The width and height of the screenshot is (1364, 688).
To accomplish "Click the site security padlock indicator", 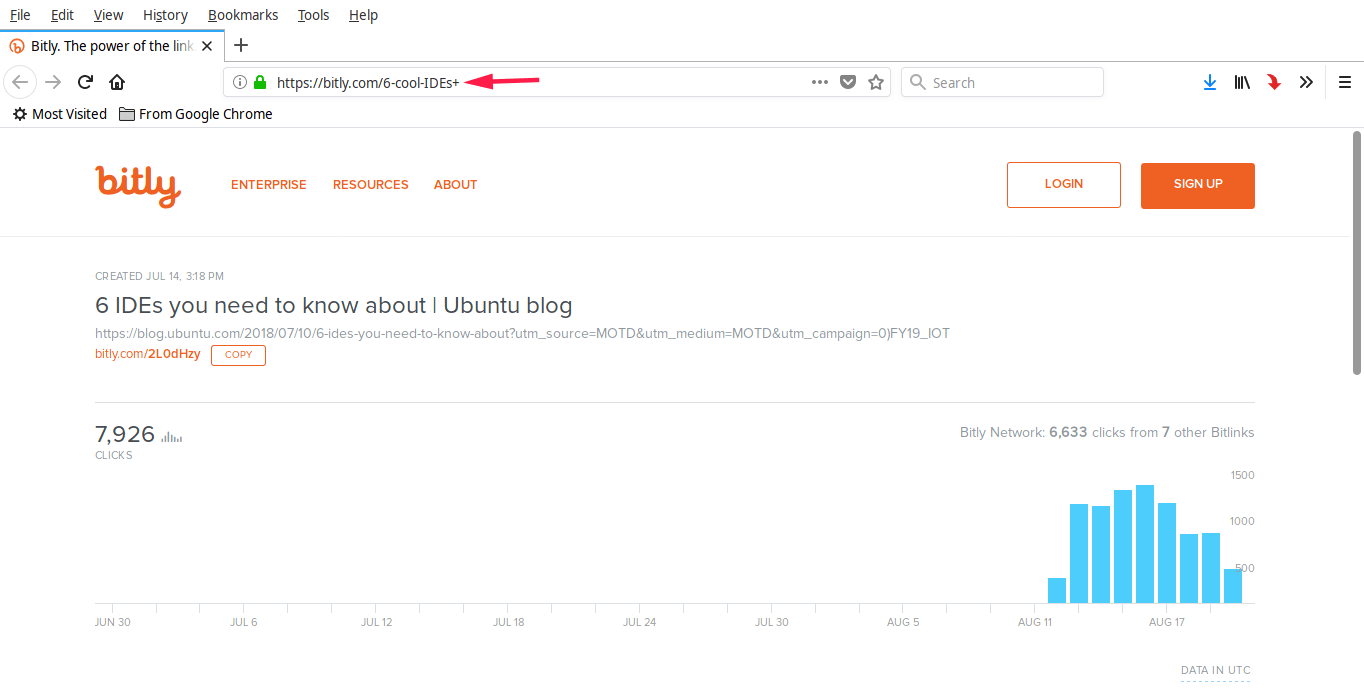I will click(258, 82).
